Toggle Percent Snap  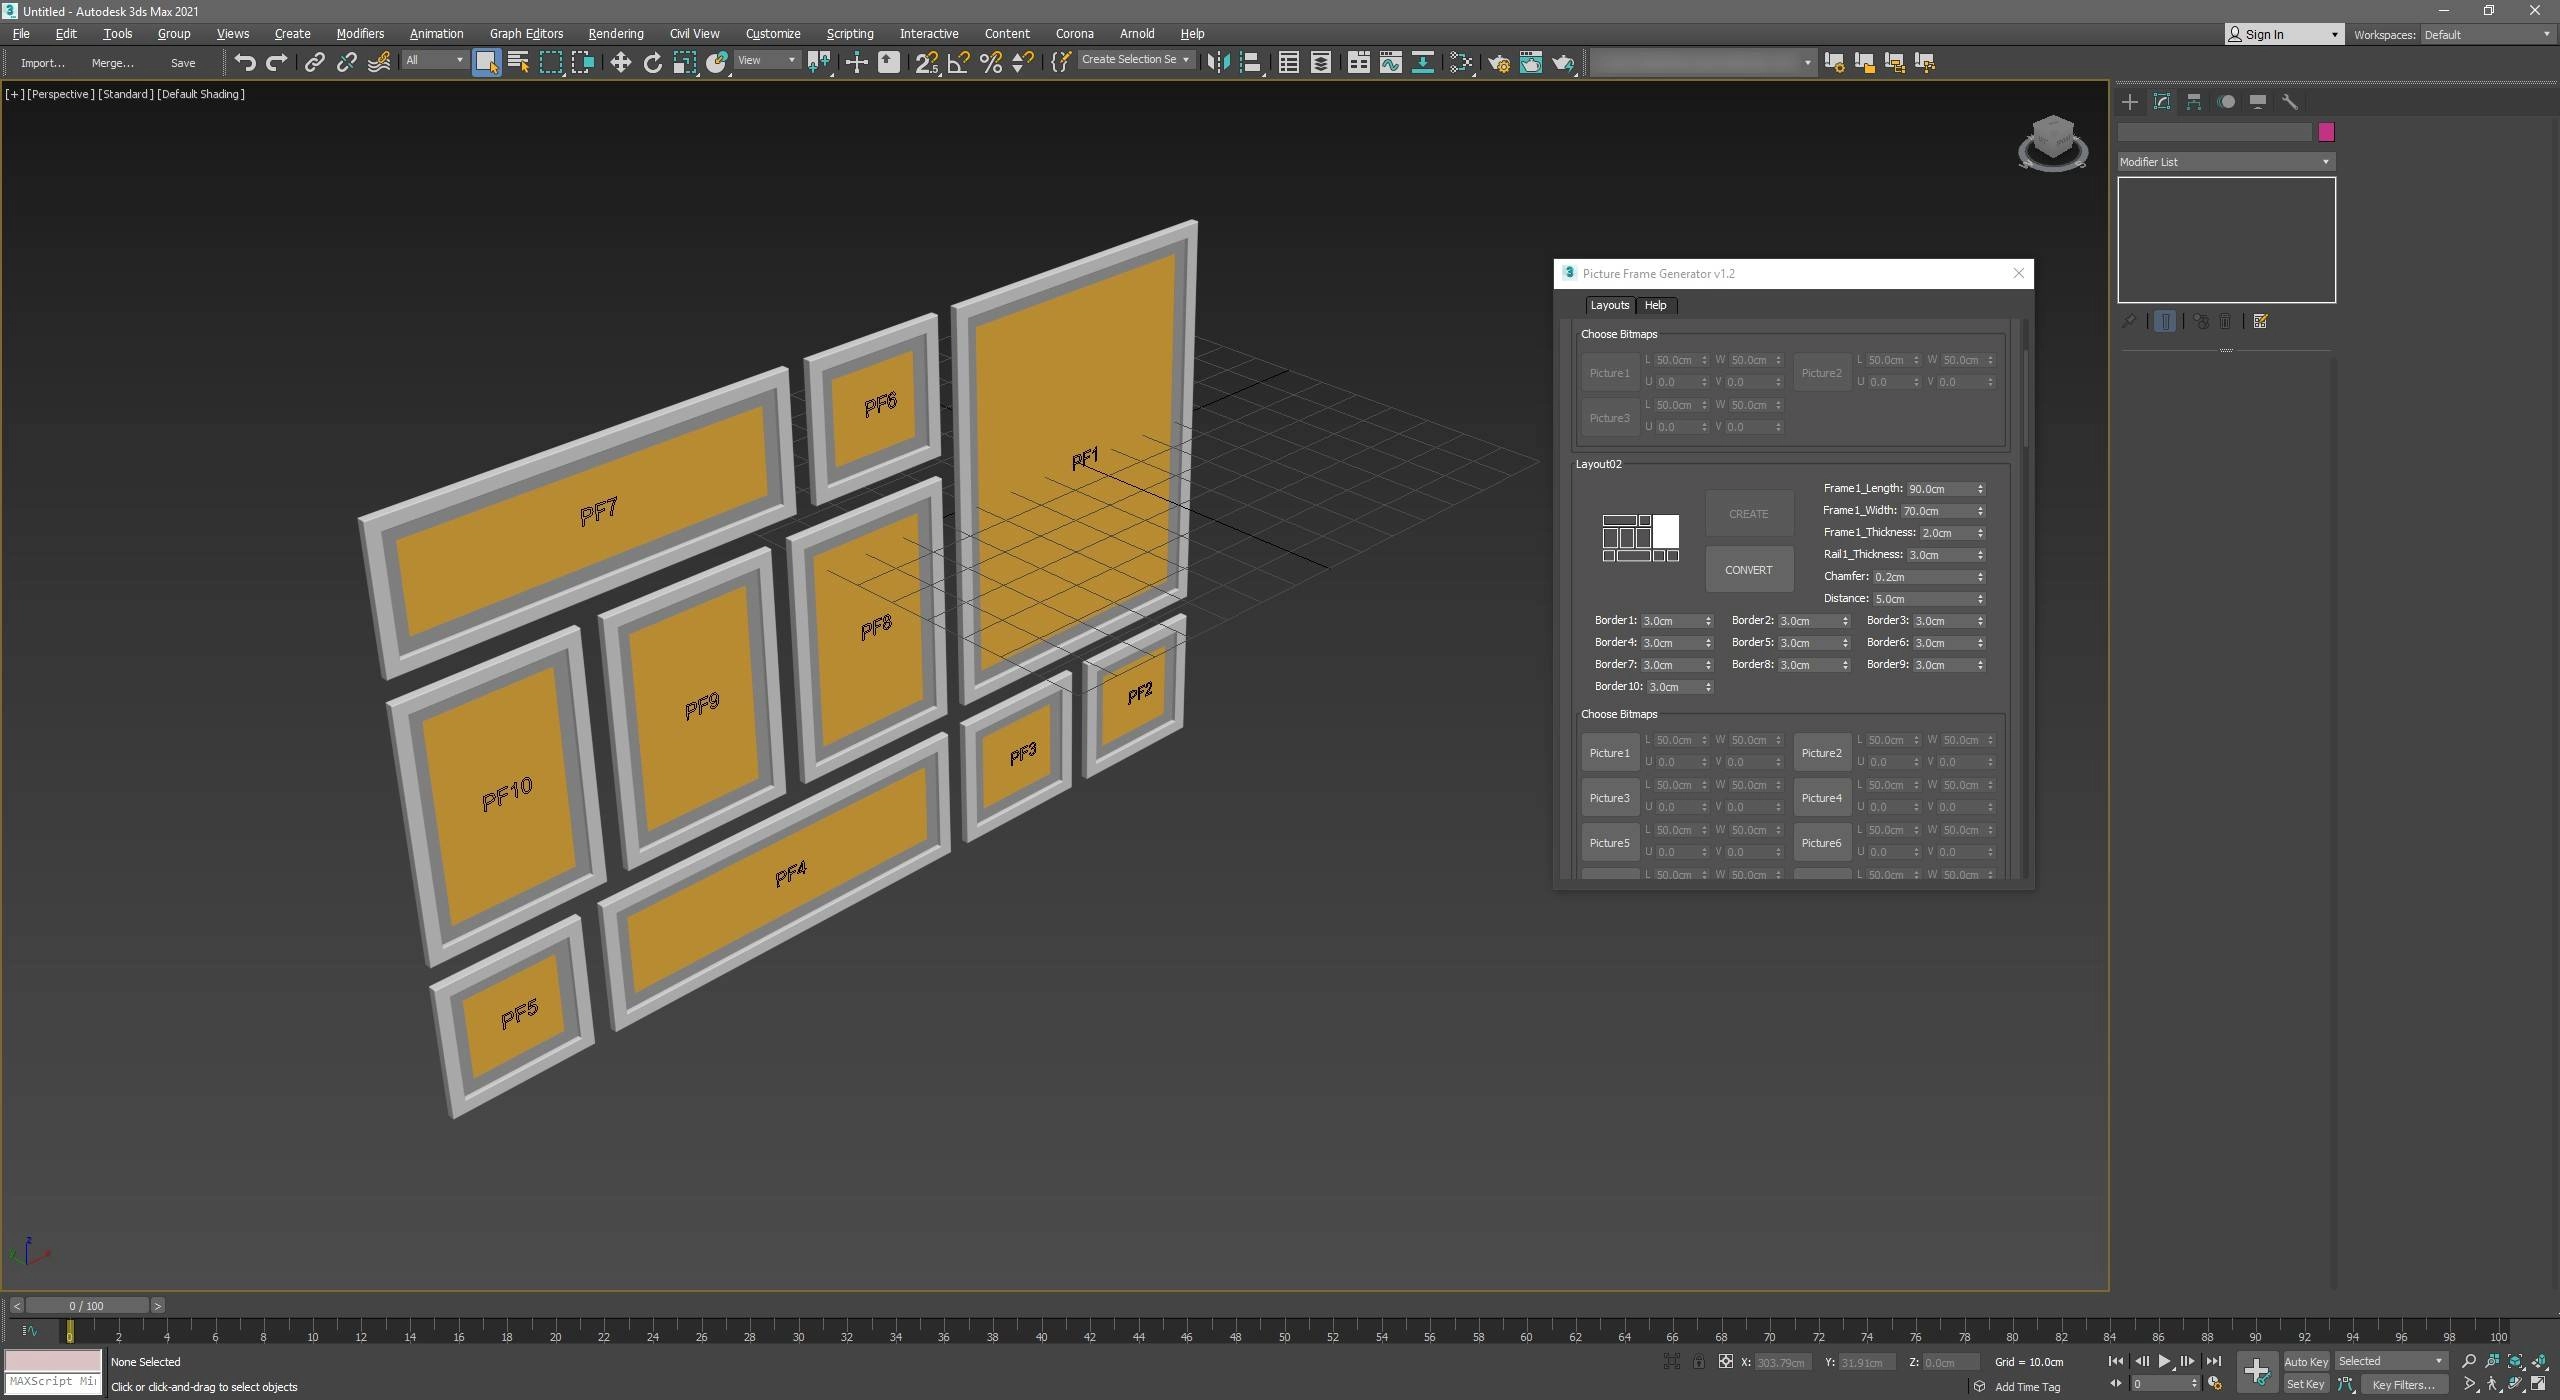click(991, 62)
